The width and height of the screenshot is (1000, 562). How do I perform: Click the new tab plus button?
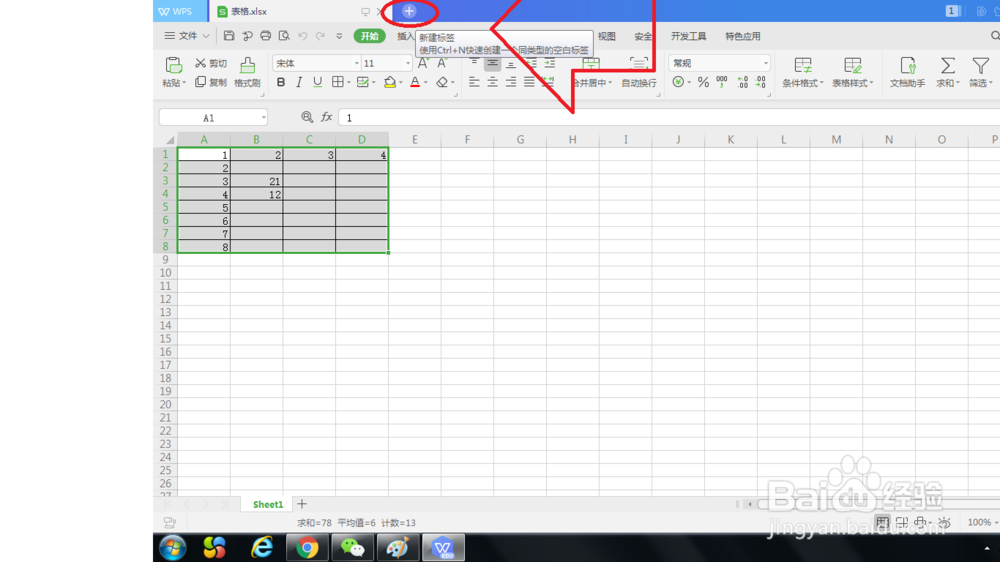[409, 11]
